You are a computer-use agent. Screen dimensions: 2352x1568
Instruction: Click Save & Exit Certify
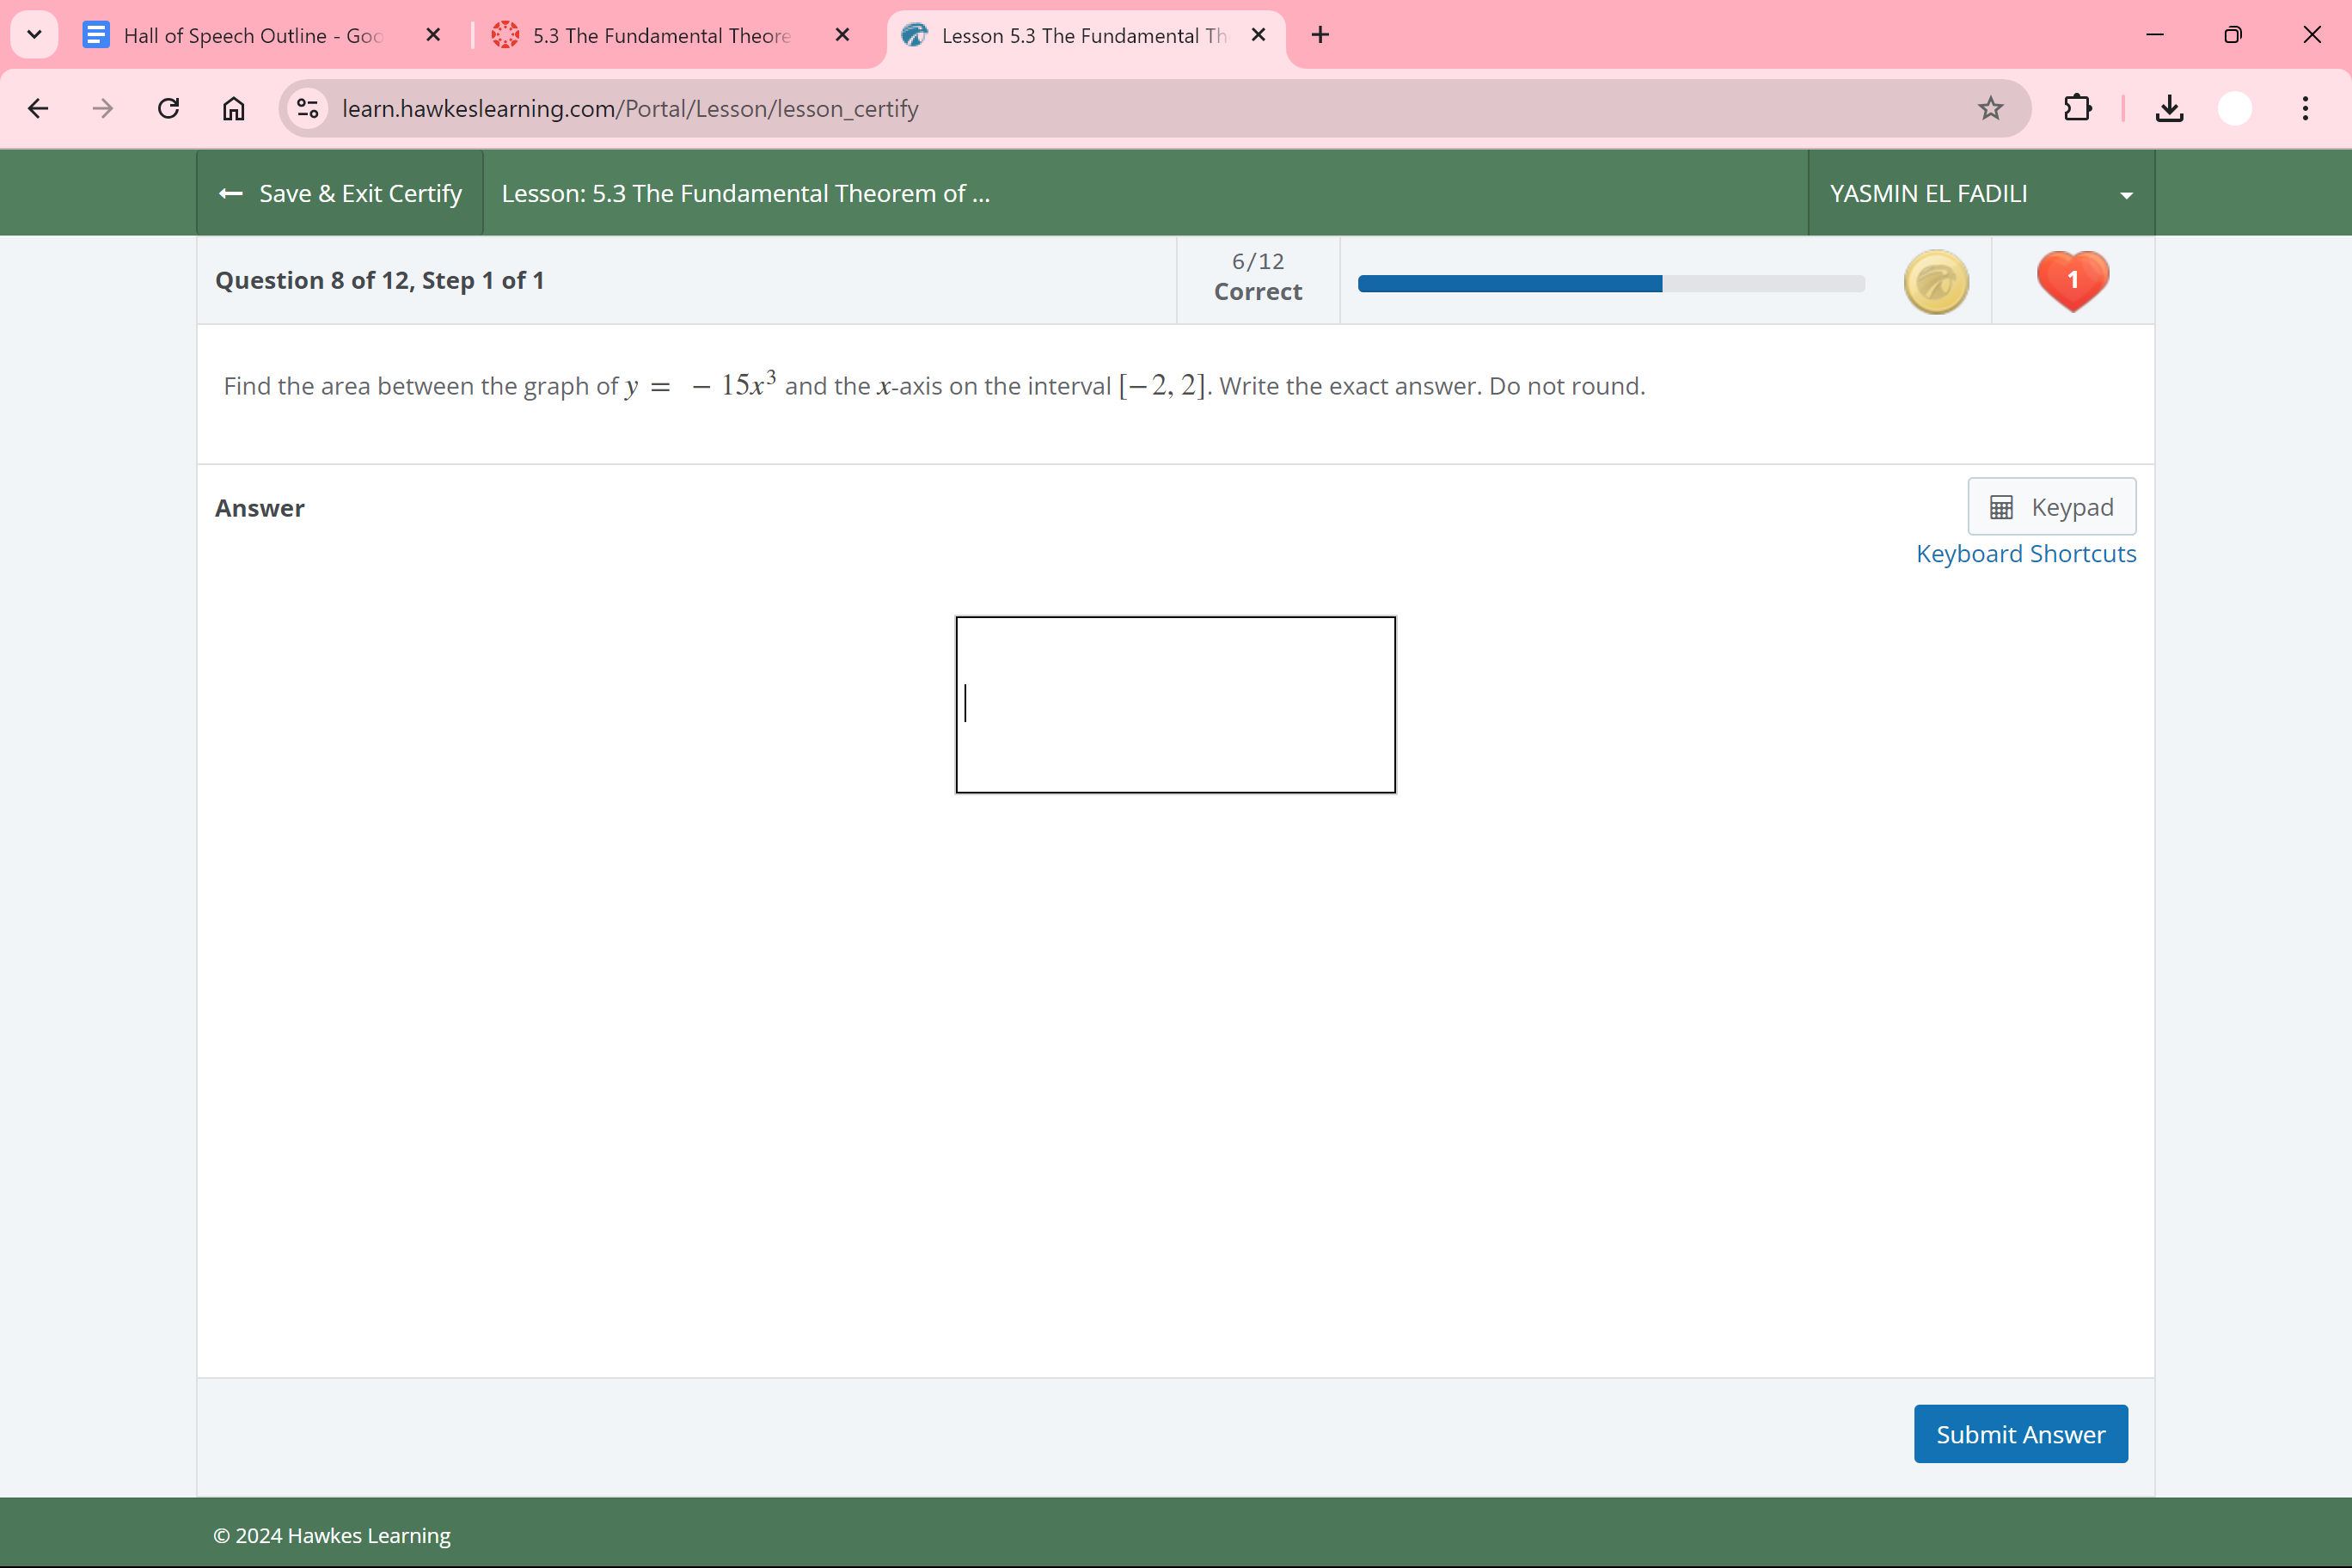[340, 194]
